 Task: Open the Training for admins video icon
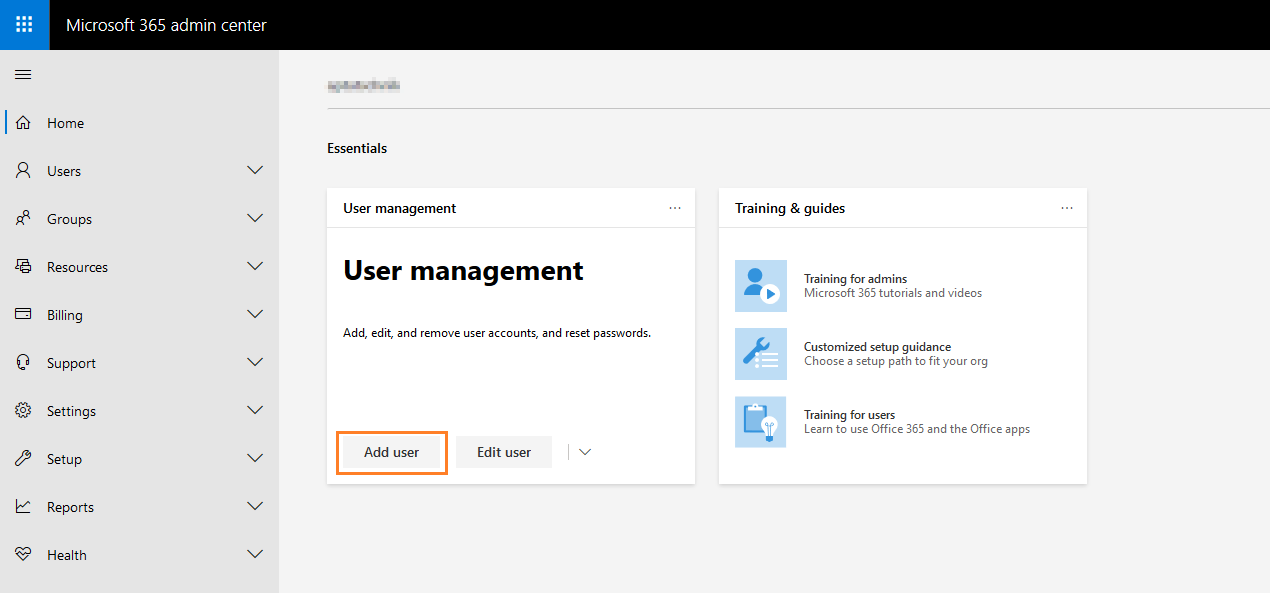[761, 286]
